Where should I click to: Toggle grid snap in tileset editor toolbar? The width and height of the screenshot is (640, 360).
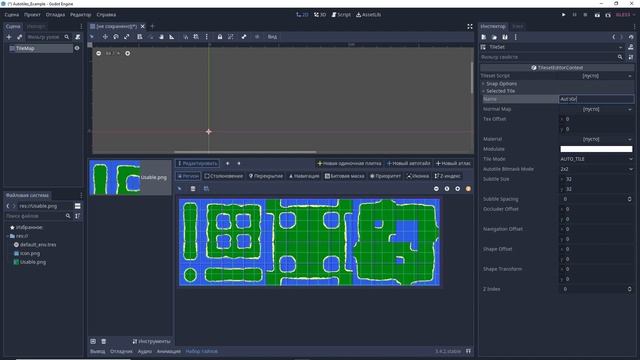[x=206, y=189]
